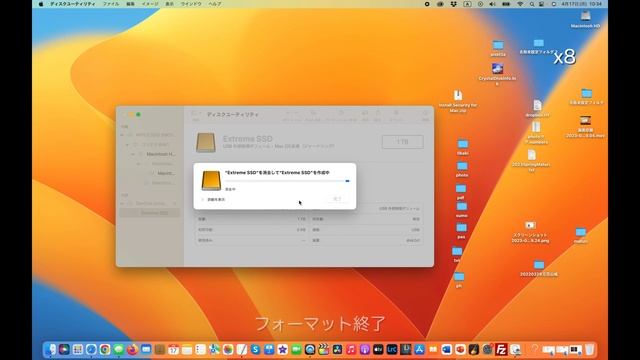Open the イメージ menu

click(x=150, y=4)
